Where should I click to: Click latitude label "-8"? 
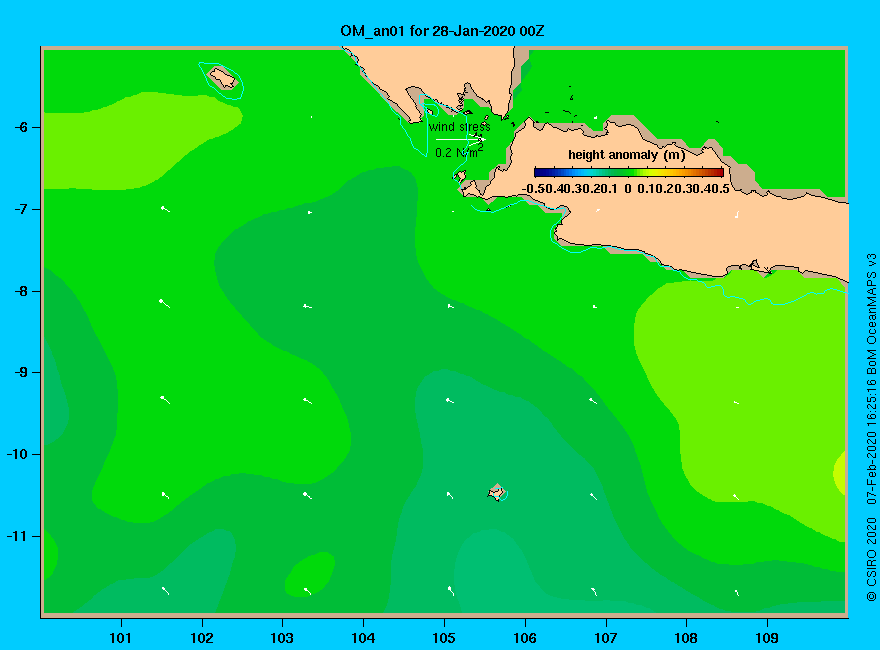(x=21, y=291)
